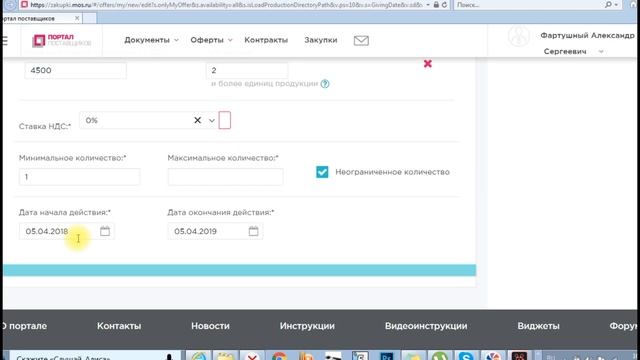The height and width of the screenshot is (360, 640).
Task: Click the Alice microphone icon in taskbar
Action: pyautogui.click(x=169, y=357)
